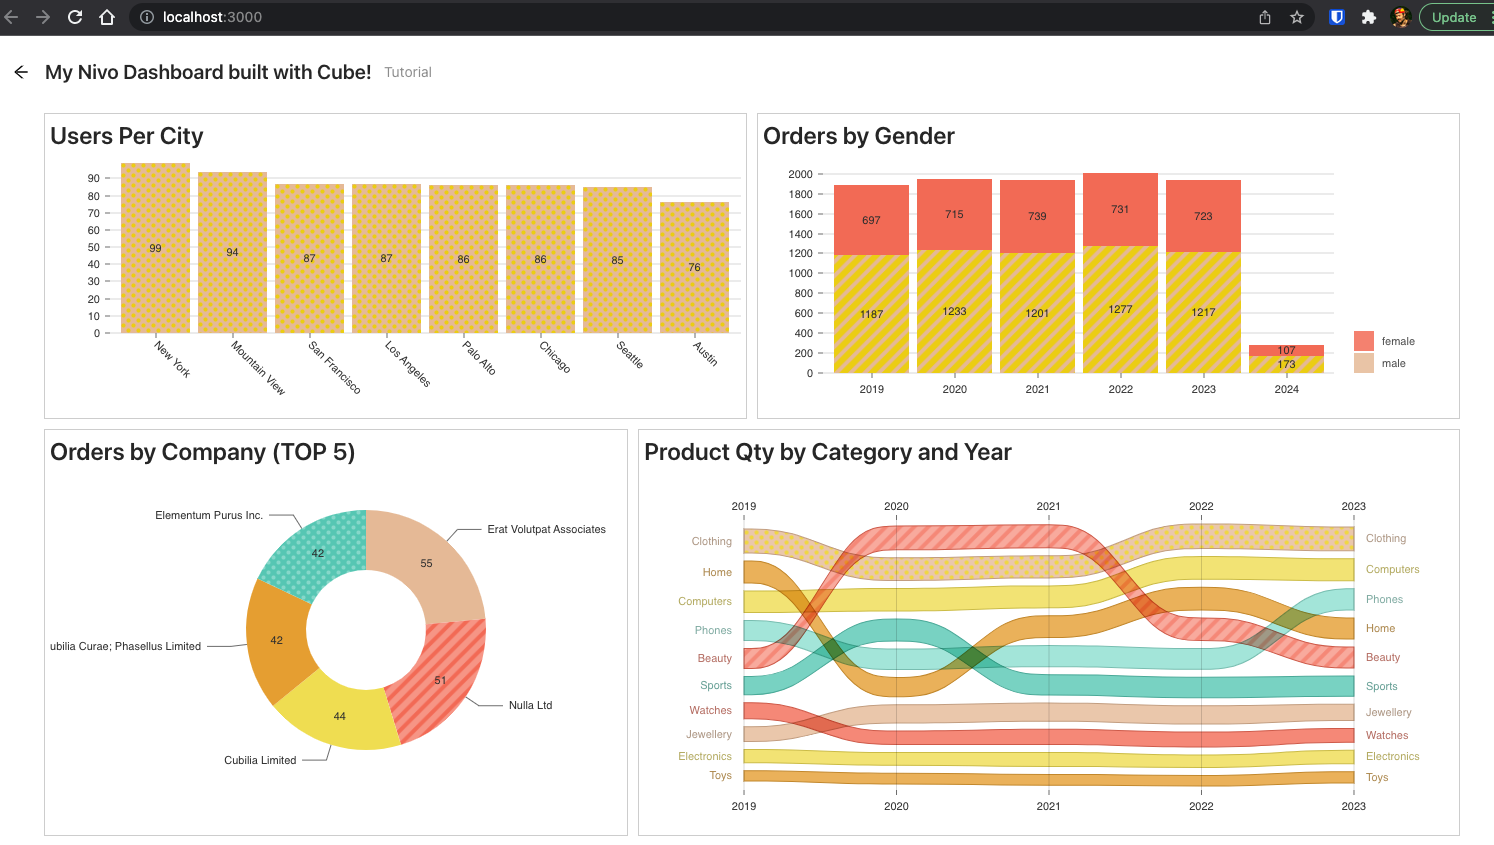Click the browser reload icon
The height and width of the screenshot is (845, 1494).
point(75,17)
